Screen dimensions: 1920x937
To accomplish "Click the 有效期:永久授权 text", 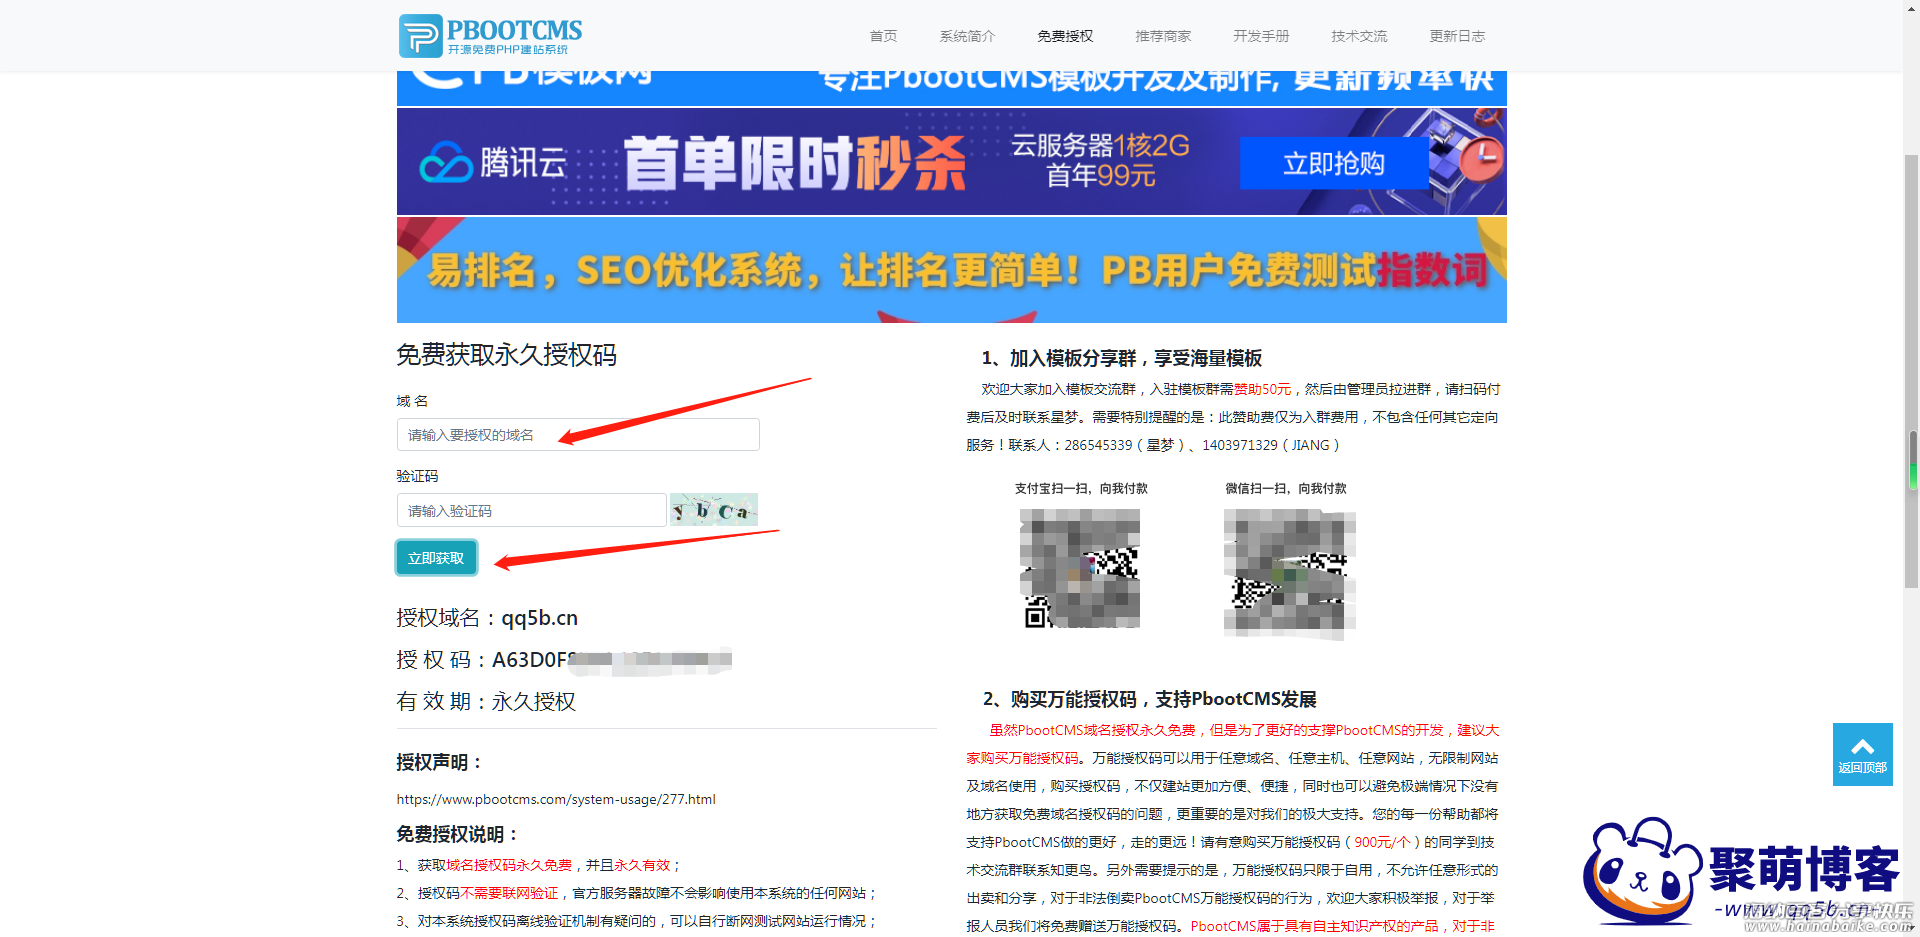I will pyautogui.click(x=486, y=702).
